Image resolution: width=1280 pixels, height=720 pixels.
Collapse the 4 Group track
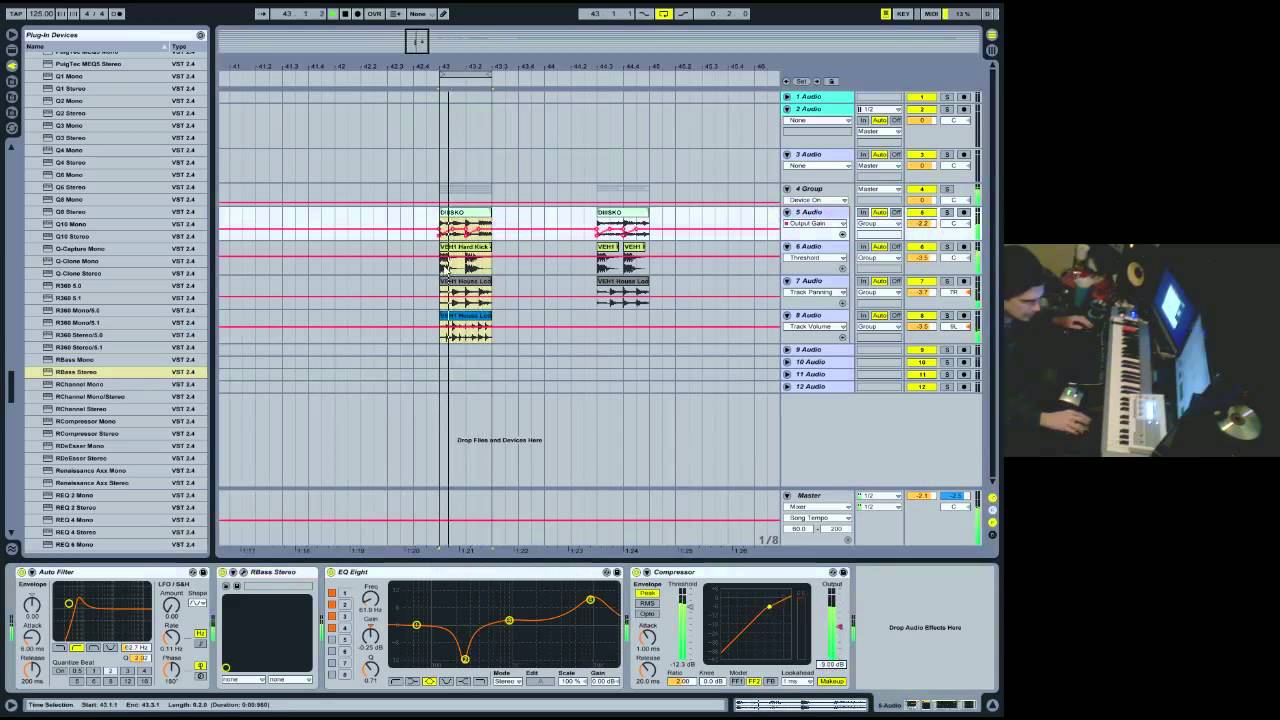787,189
